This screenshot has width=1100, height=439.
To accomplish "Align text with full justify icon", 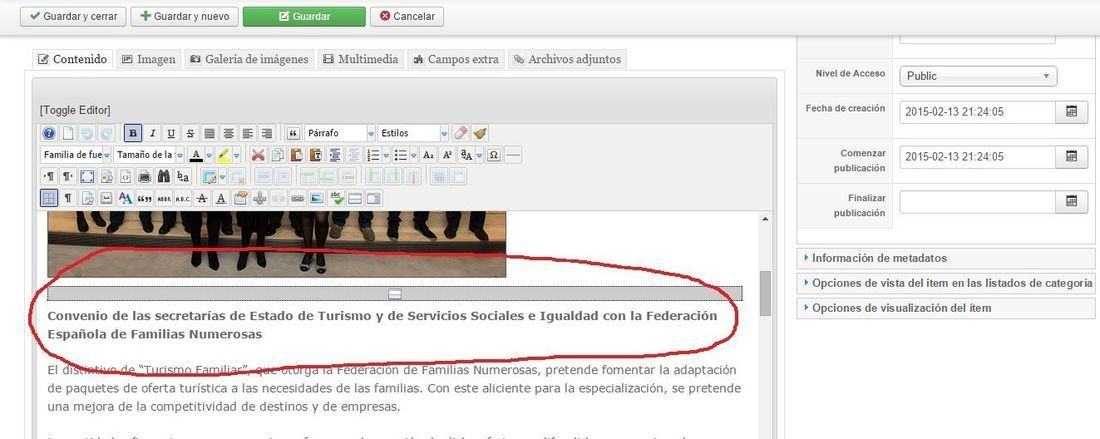I will (210, 133).
